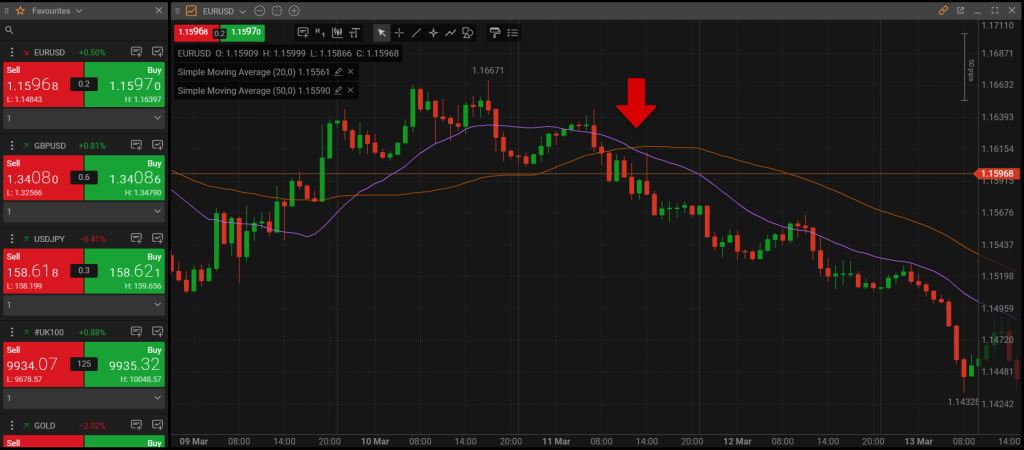Click the paint roller chart style icon
This screenshot has height=450, width=1024.
pyautogui.click(x=494, y=32)
